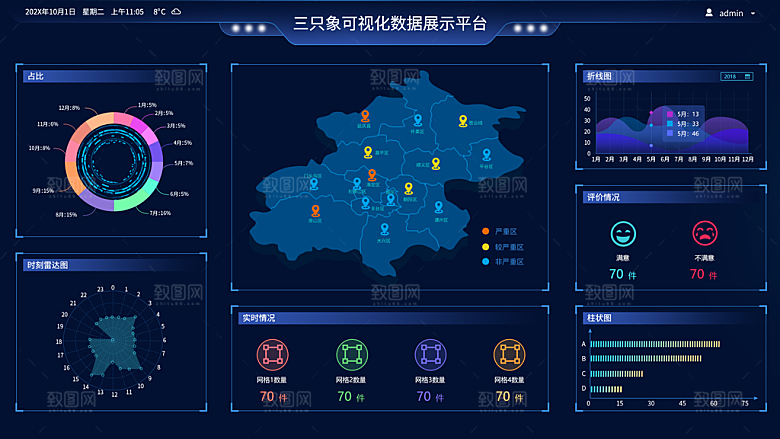
Task: Click the admin user avatar icon
Action: [709, 12]
